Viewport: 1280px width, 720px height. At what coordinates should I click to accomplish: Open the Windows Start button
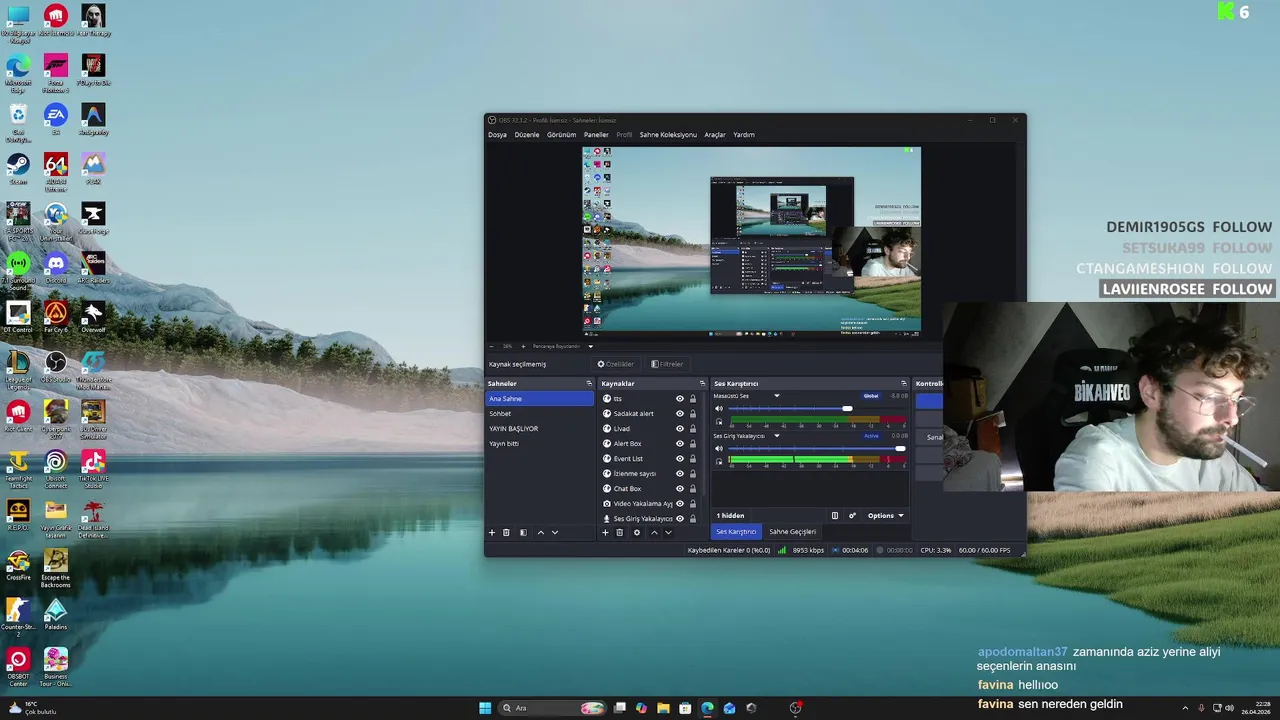485,708
